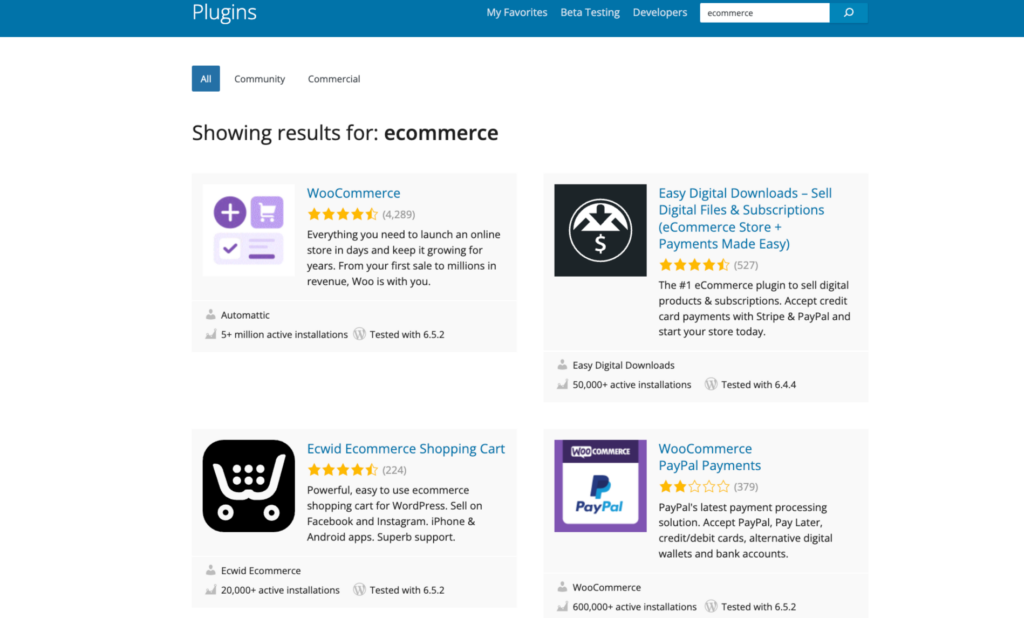1024x618 pixels.
Task: Click the PayPal Payments star rating
Action: (694, 487)
